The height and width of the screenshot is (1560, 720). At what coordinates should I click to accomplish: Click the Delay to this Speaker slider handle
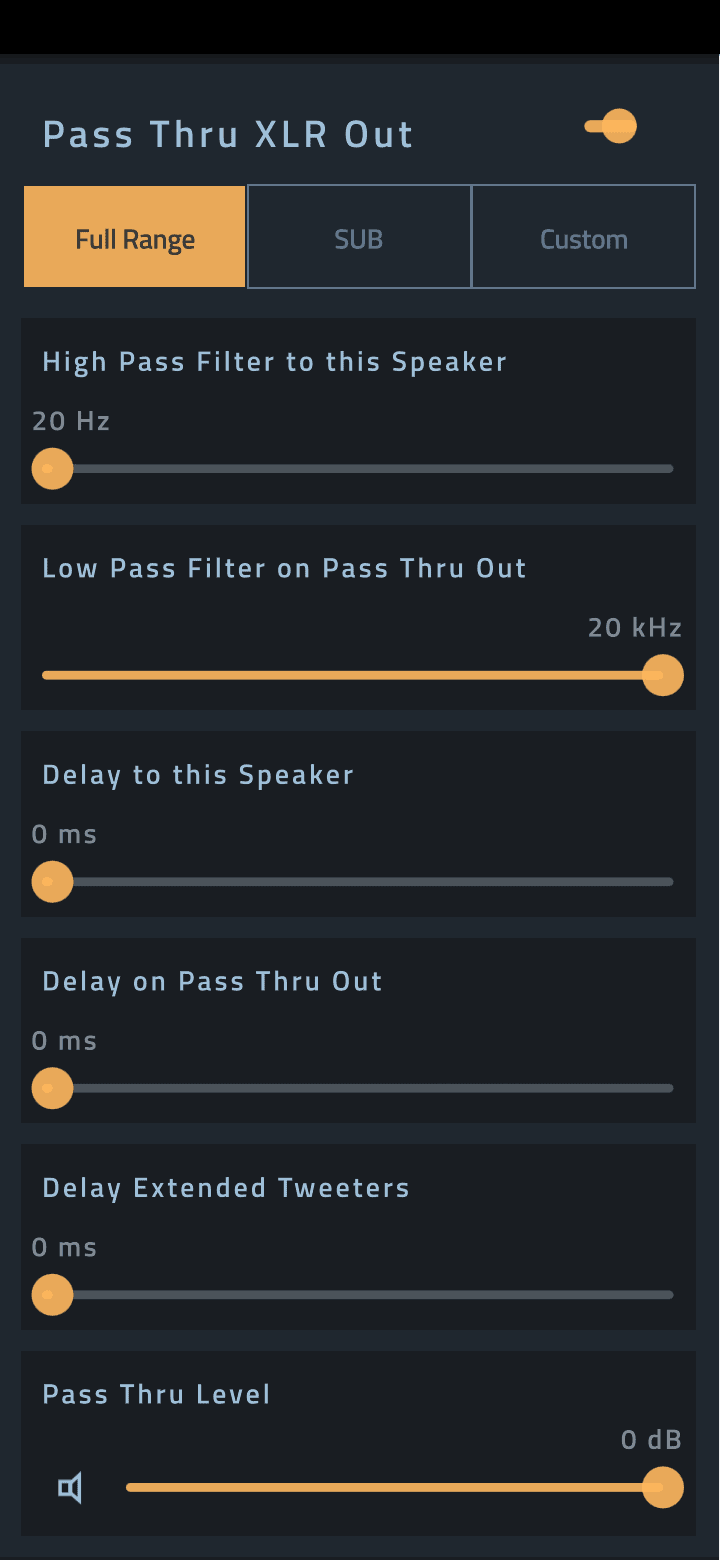[52, 882]
